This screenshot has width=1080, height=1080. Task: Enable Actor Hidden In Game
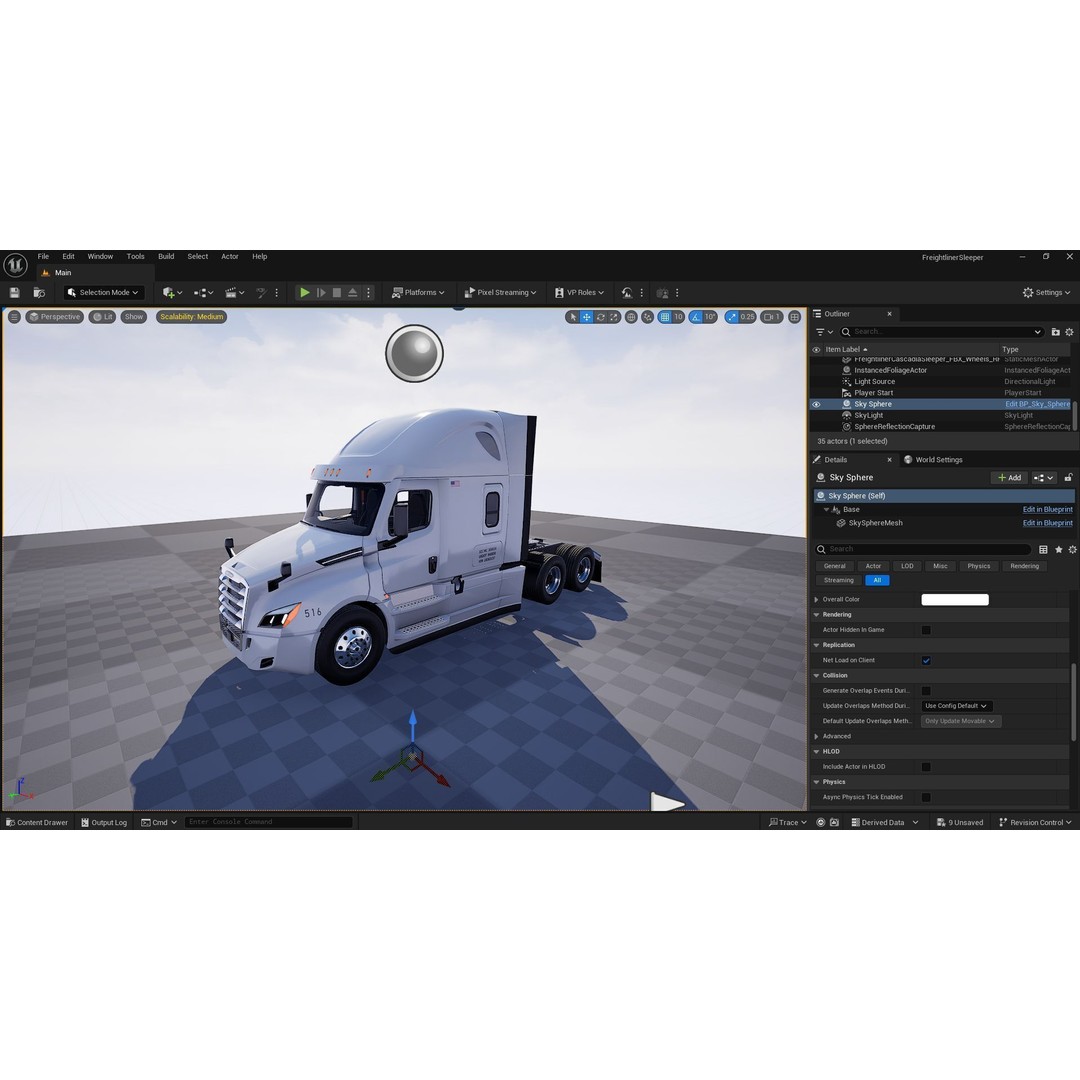[x=926, y=629]
